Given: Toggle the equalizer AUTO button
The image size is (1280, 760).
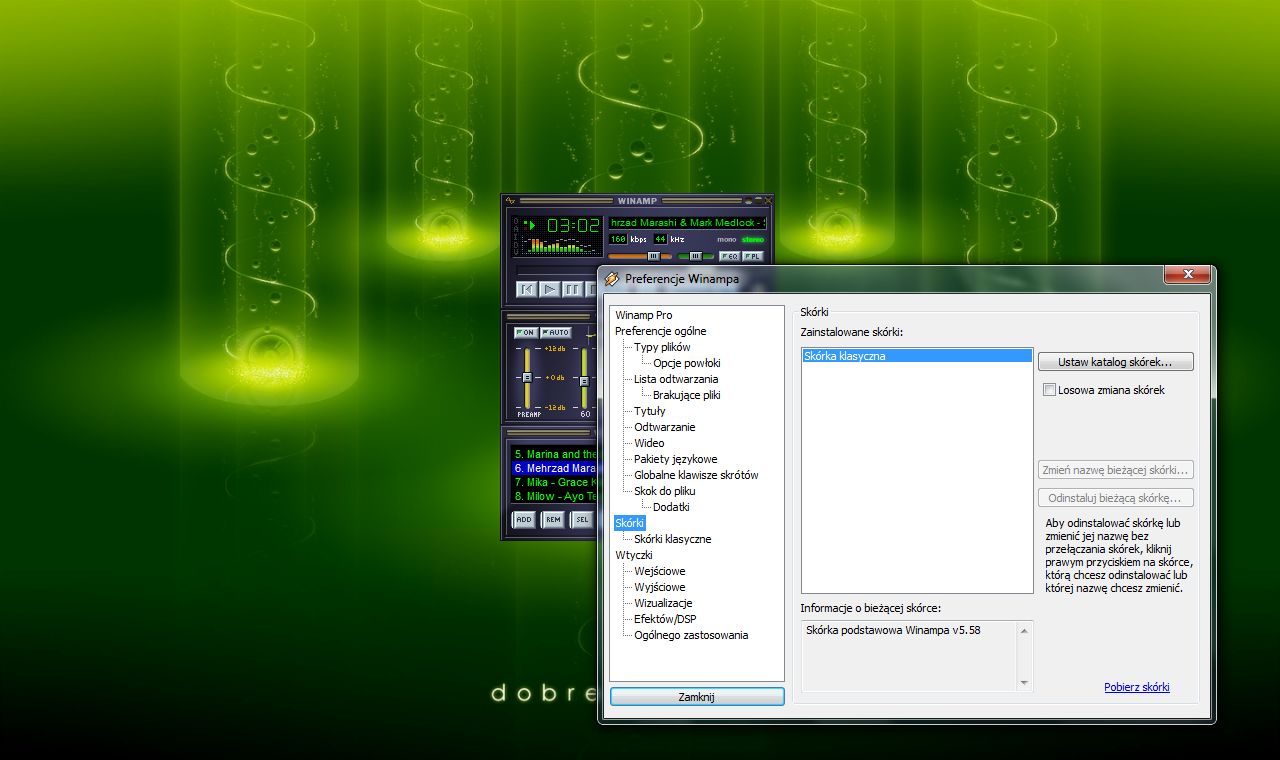Looking at the screenshot, I should (555, 332).
